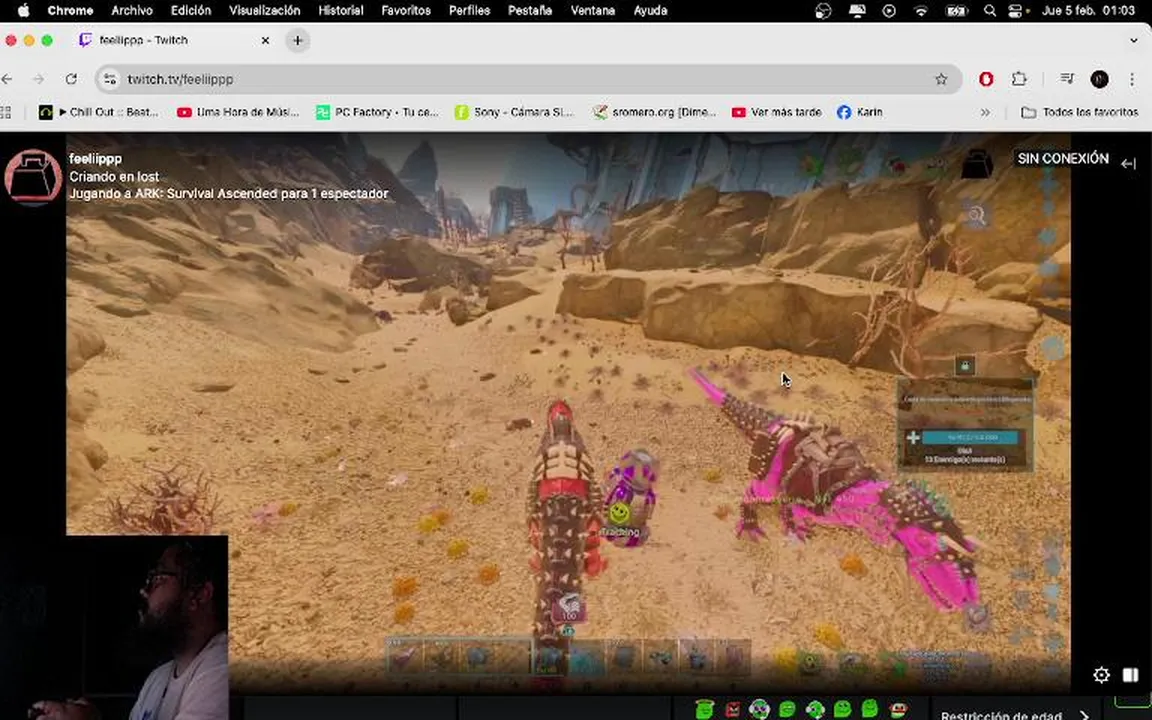The width and height of the screenshot is (1152, 720).
Task: Open the Chrome profile avatar
Action: click(1099, 79)
